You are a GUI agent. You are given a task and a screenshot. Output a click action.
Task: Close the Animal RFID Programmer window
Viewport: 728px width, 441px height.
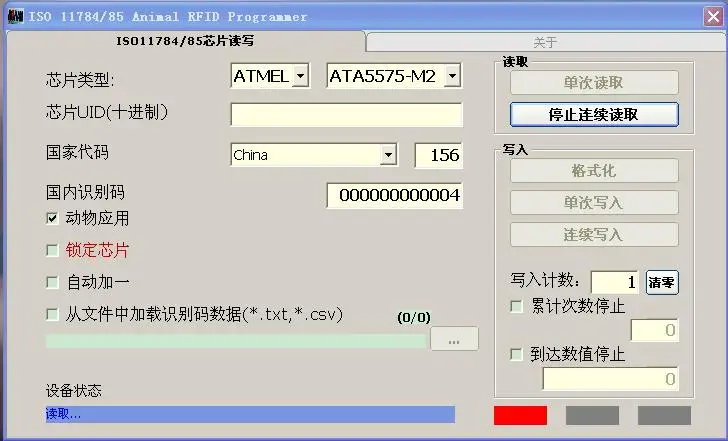coord(713,17)
